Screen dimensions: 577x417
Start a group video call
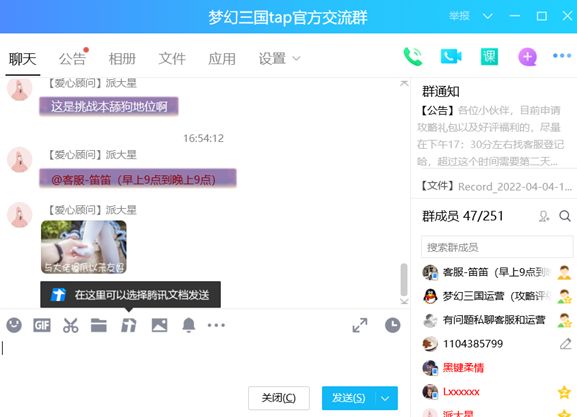coord(451,57)
